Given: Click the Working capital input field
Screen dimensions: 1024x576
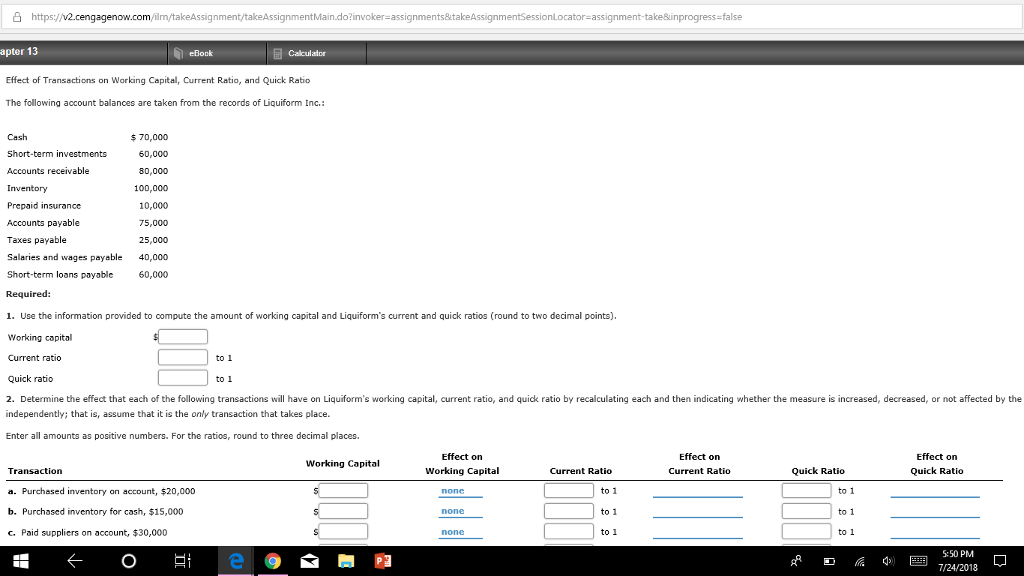Looking at the screenshot, I should point(182,336).
